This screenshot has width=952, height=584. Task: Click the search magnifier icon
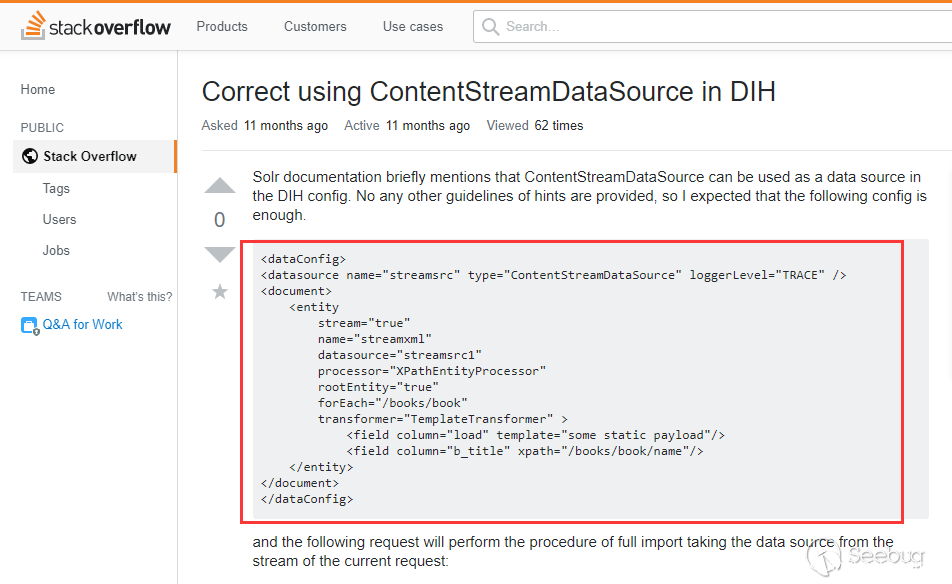(x=490, y=27)
